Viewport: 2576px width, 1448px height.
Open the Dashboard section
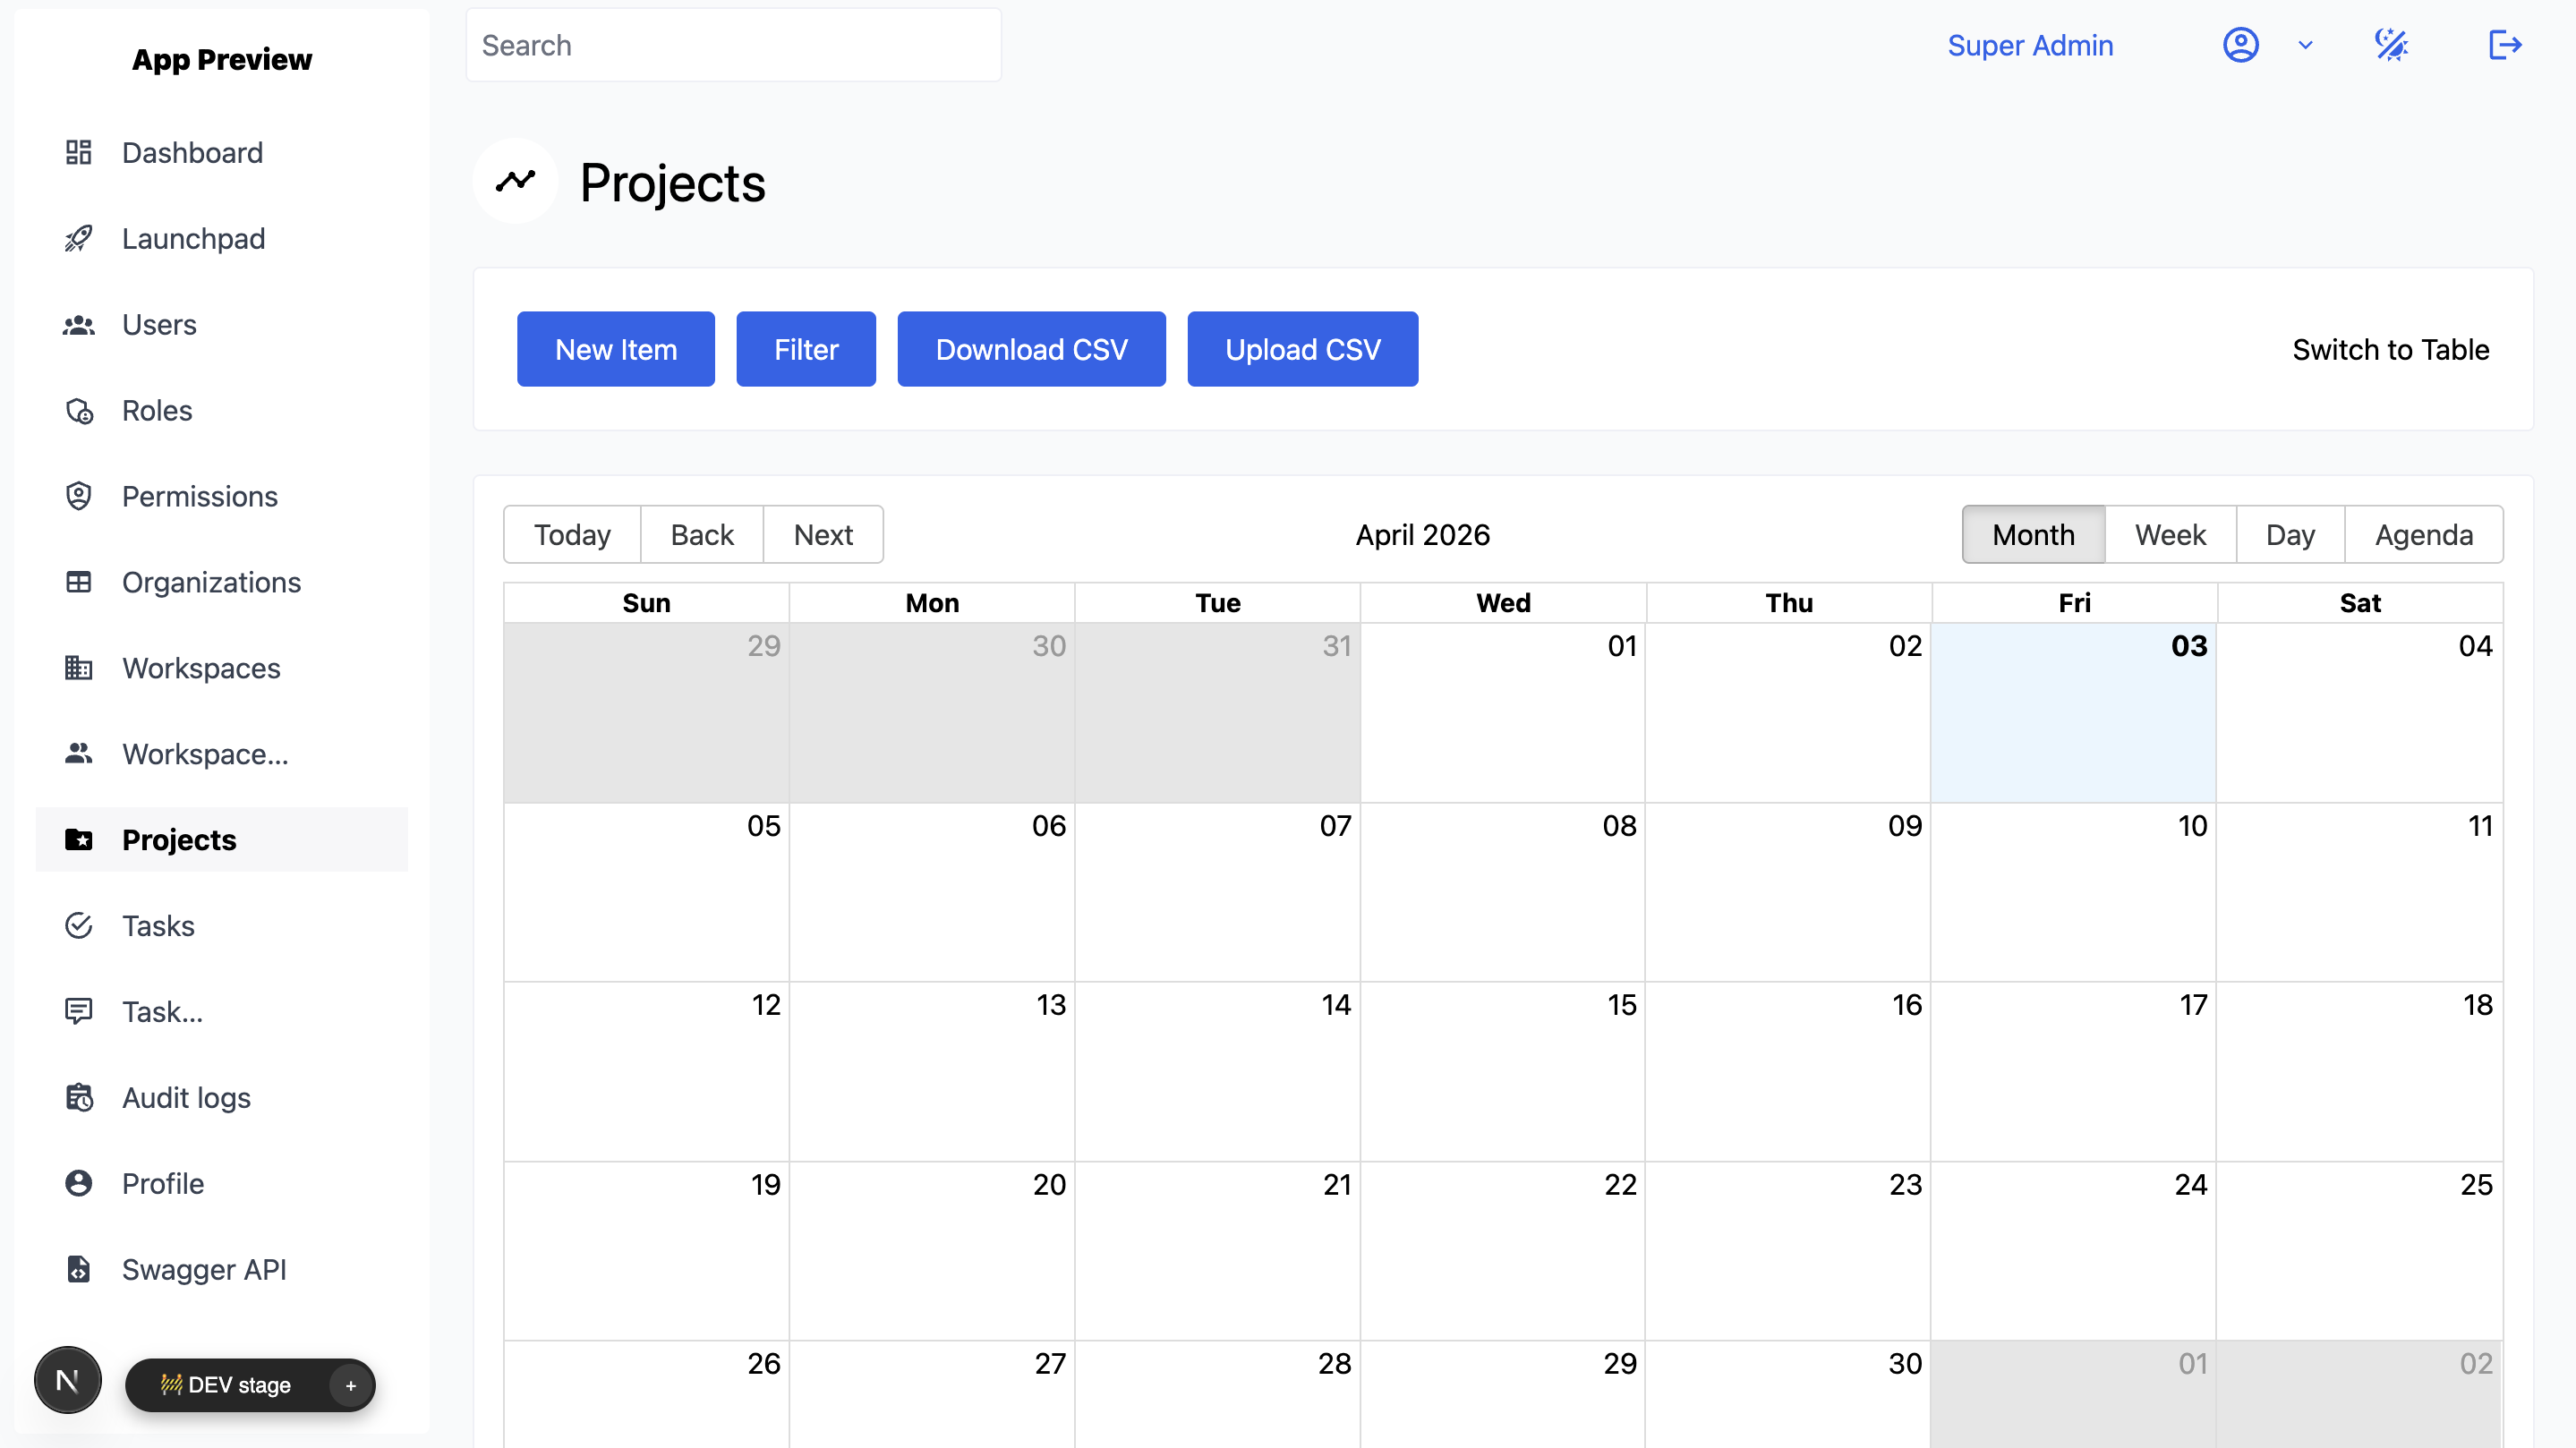tap(192, 152)
